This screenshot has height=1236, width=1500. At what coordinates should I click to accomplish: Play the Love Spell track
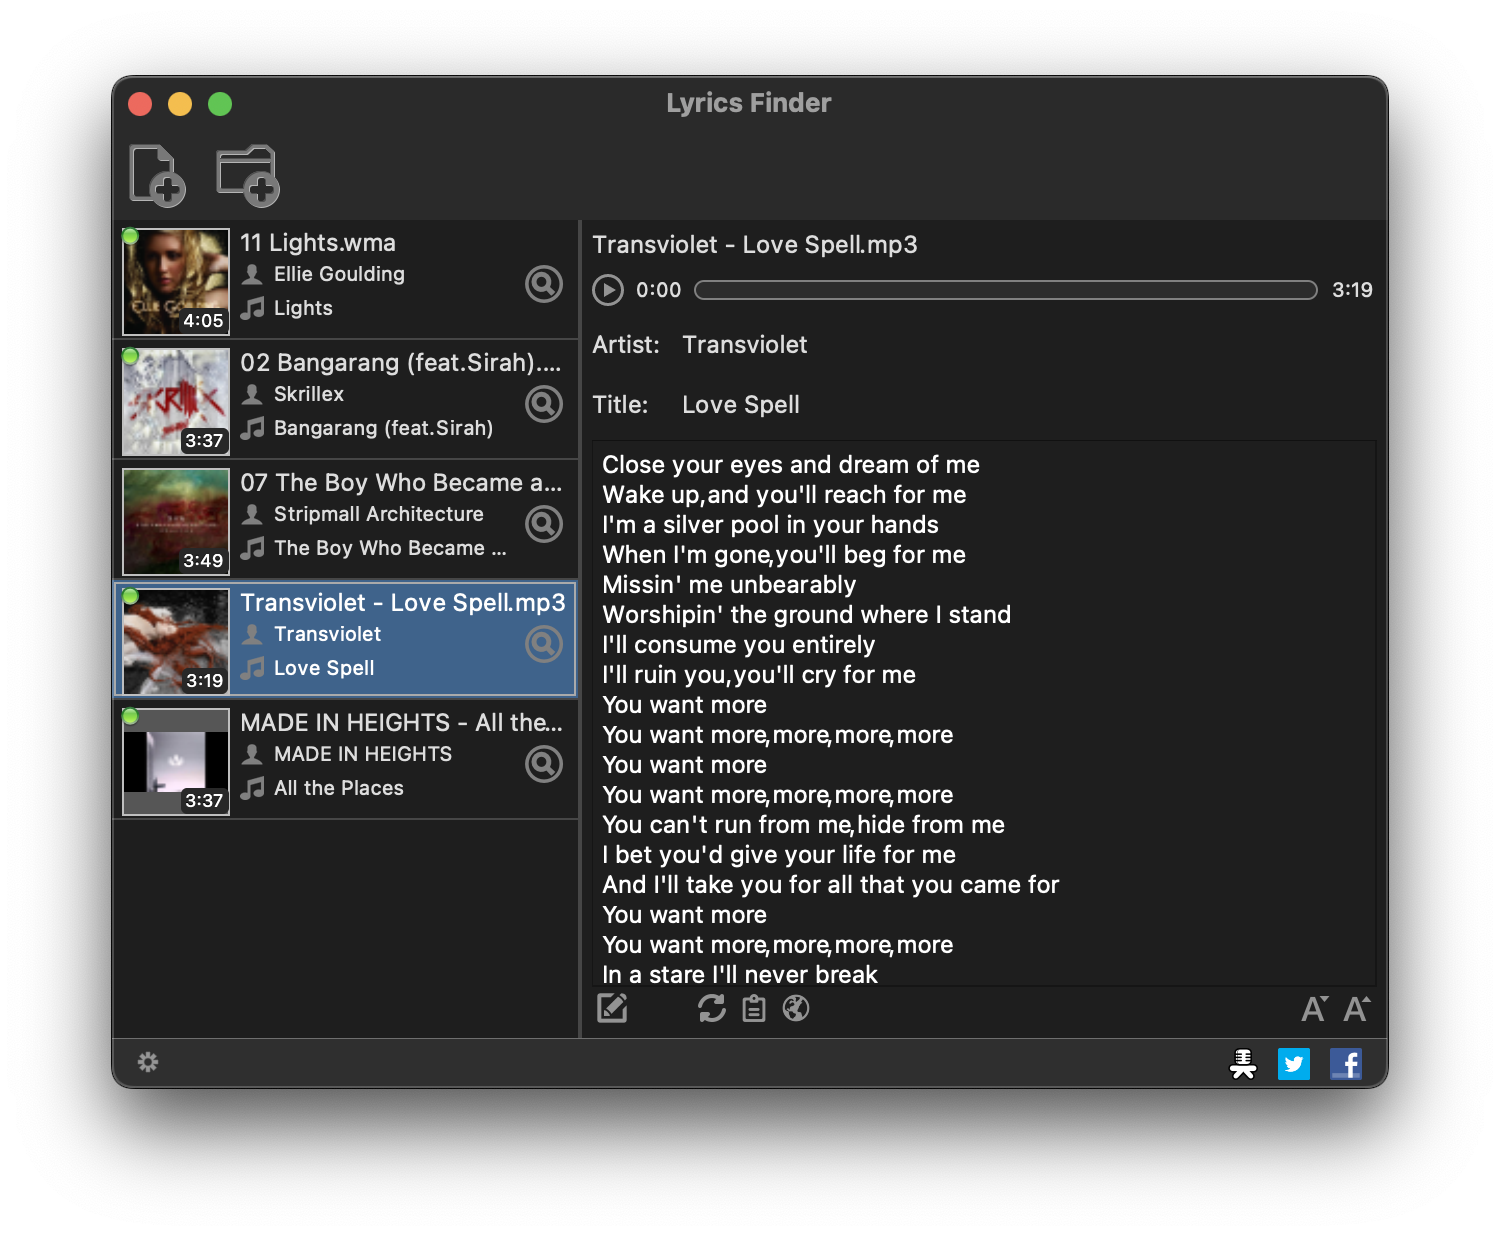tap(607, 290)
